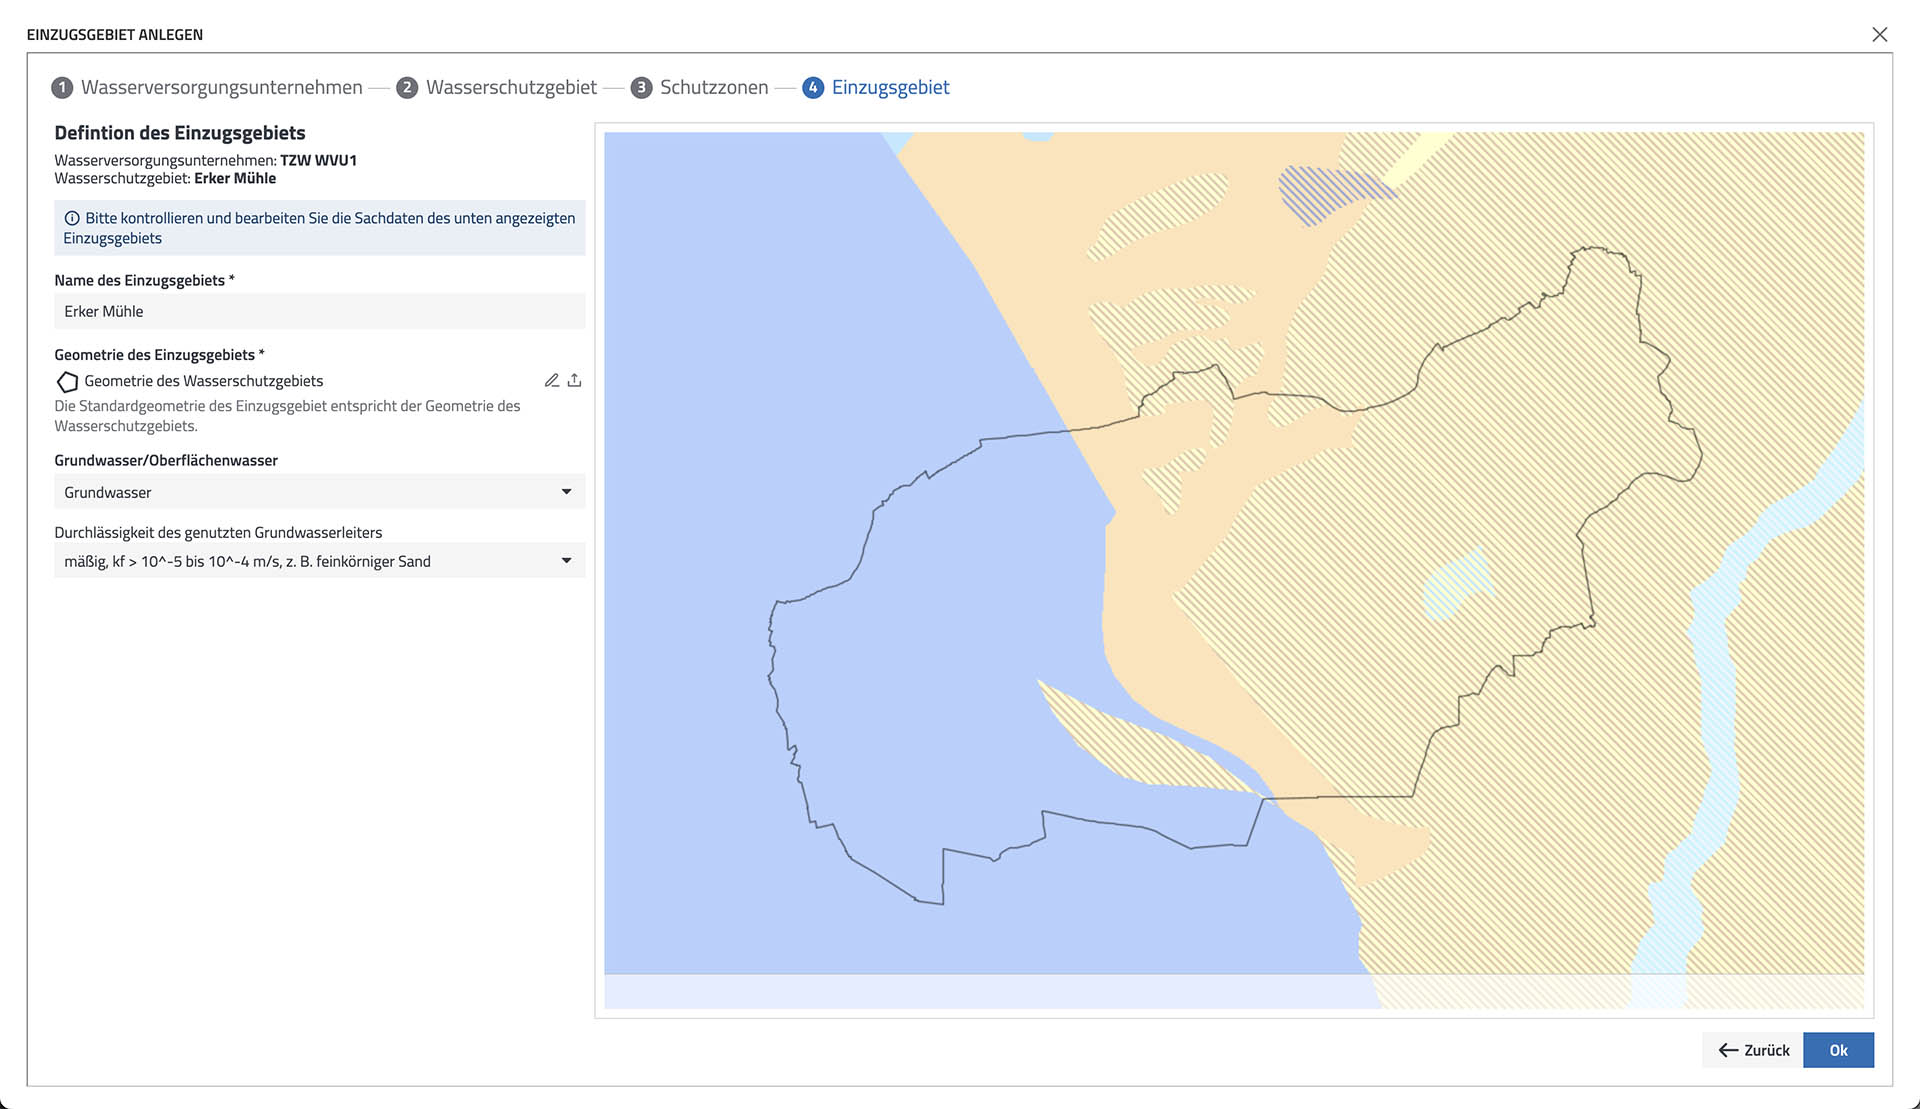The width and height of the screenshot is (1920, 1109).
Task: Close the dialog via the X icon
Action: point(1881,33)
